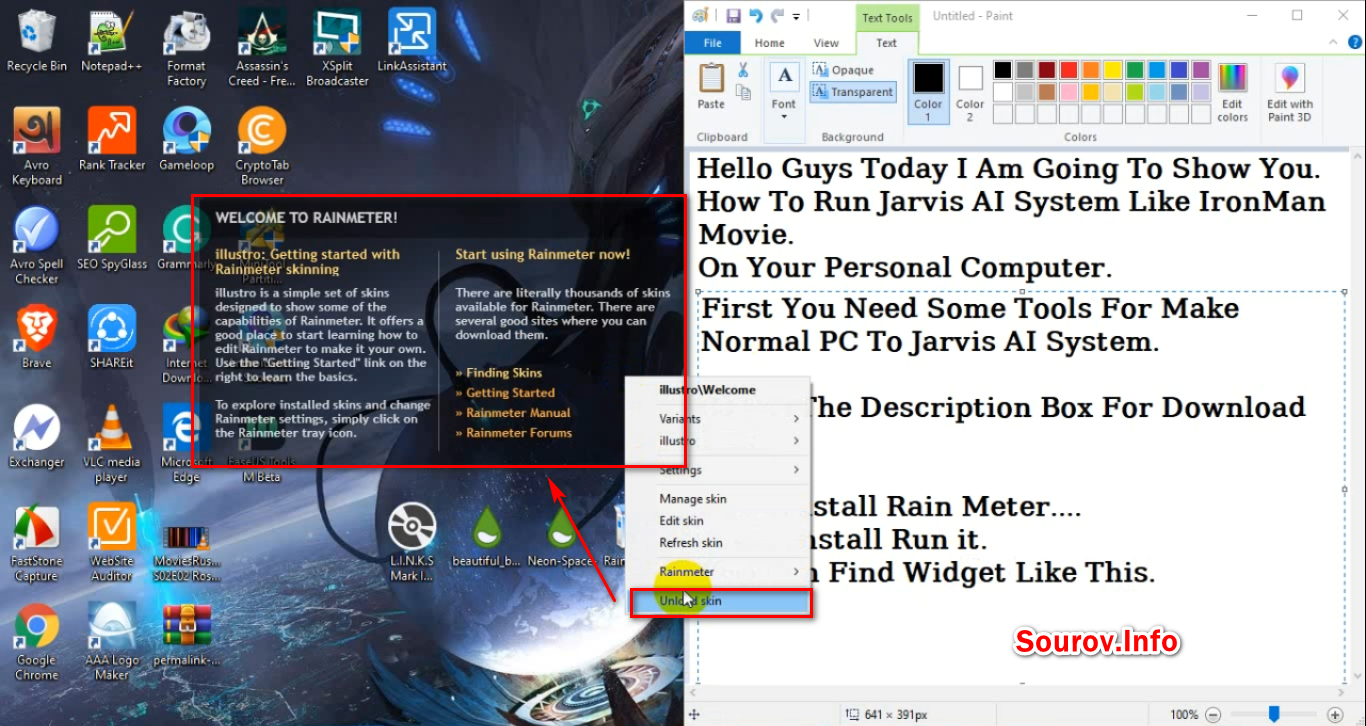Pick the red color swatch in the palette
Viewport: 1366px width, 726px height.
pyautogui.click(x=1068, y=70)
